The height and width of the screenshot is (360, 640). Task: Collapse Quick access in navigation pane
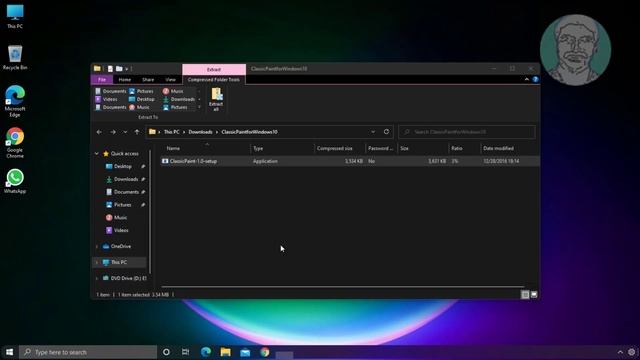coord(97,153)
